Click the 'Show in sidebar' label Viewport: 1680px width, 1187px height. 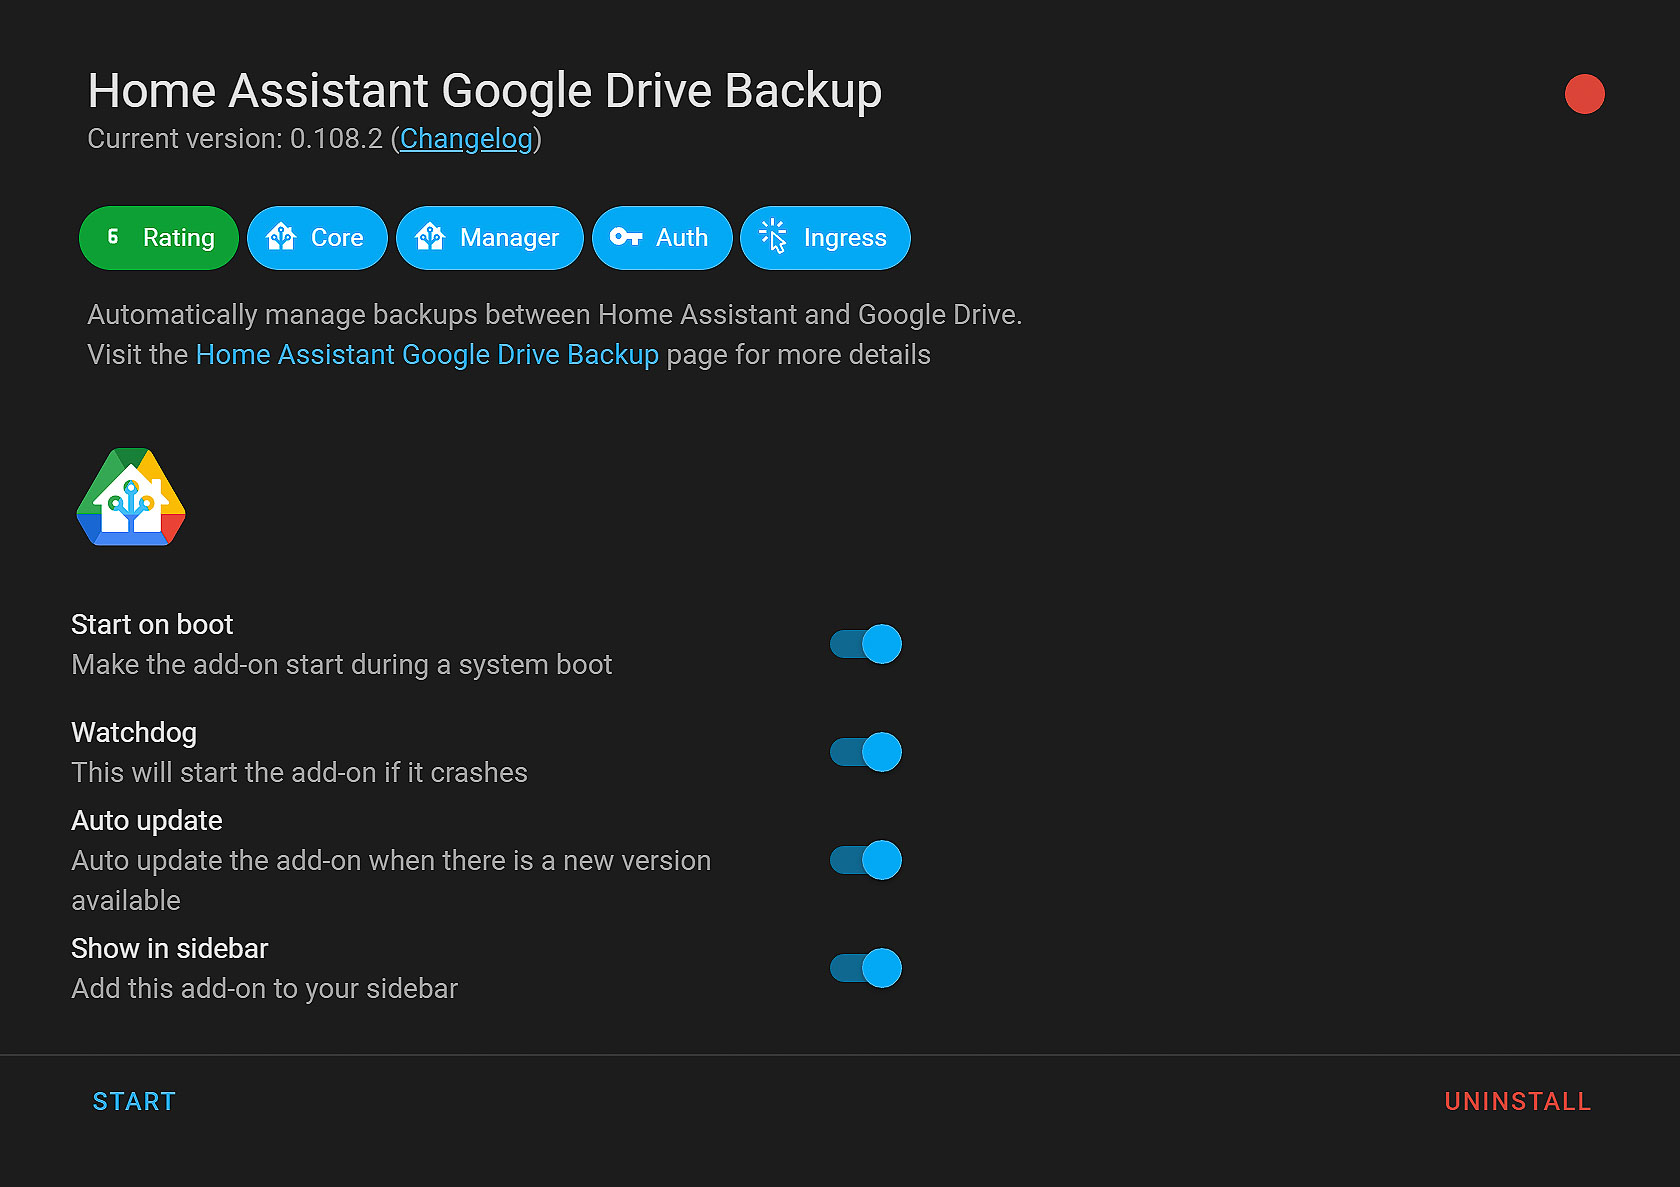click(x=170, y=949)
